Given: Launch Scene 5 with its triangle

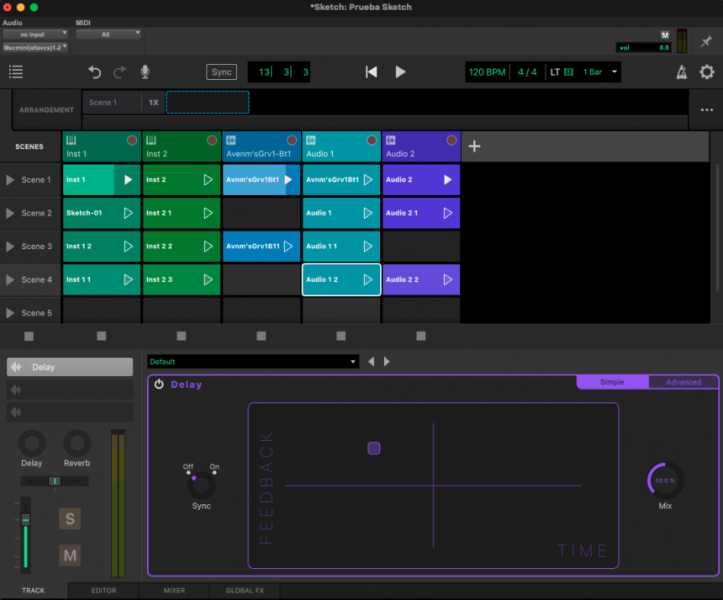Looking at the screenshot, I should pyautogui.click(x=10, y=313).
